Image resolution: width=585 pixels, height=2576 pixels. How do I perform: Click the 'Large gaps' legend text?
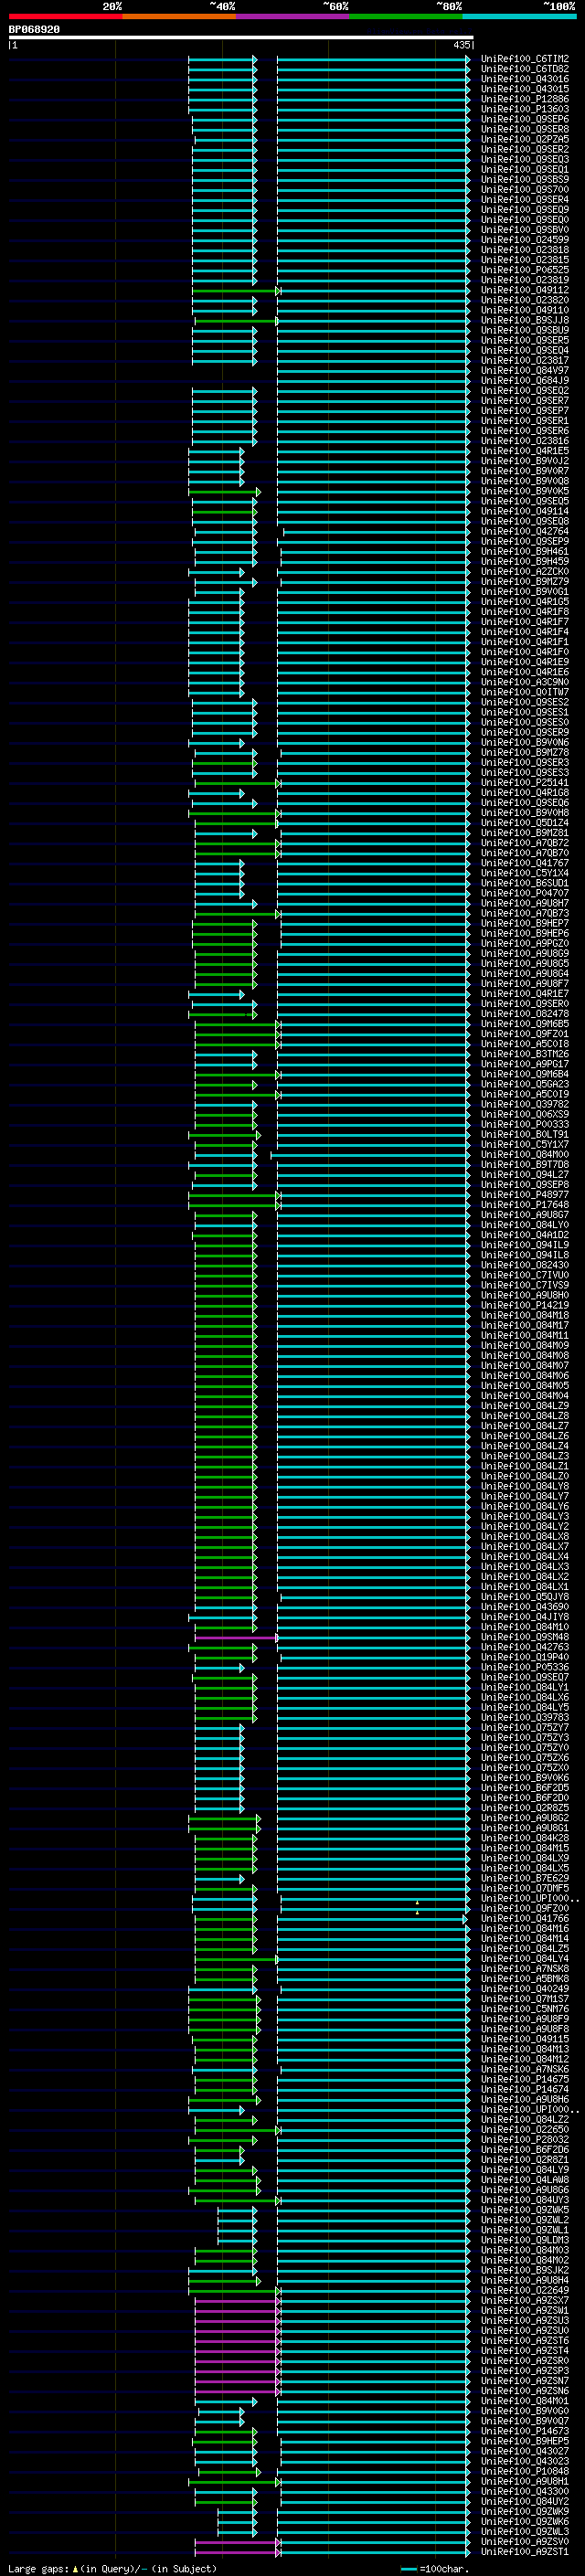tap(38, 2568)
